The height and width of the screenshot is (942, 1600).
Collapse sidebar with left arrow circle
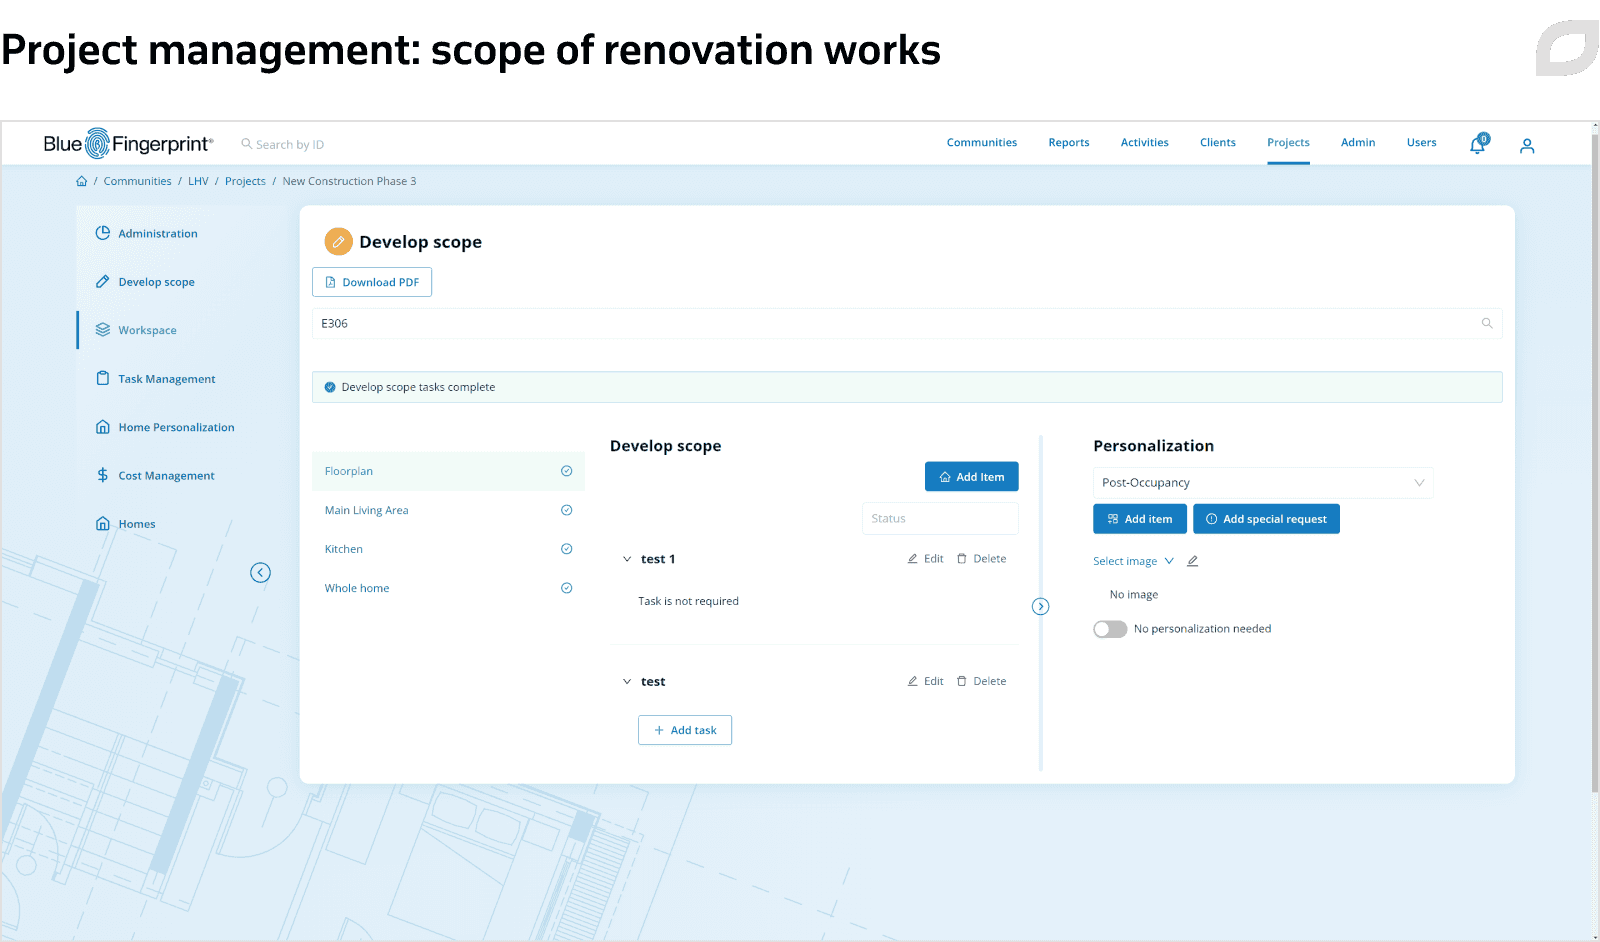pyautogui.click(x=260, y=573)
